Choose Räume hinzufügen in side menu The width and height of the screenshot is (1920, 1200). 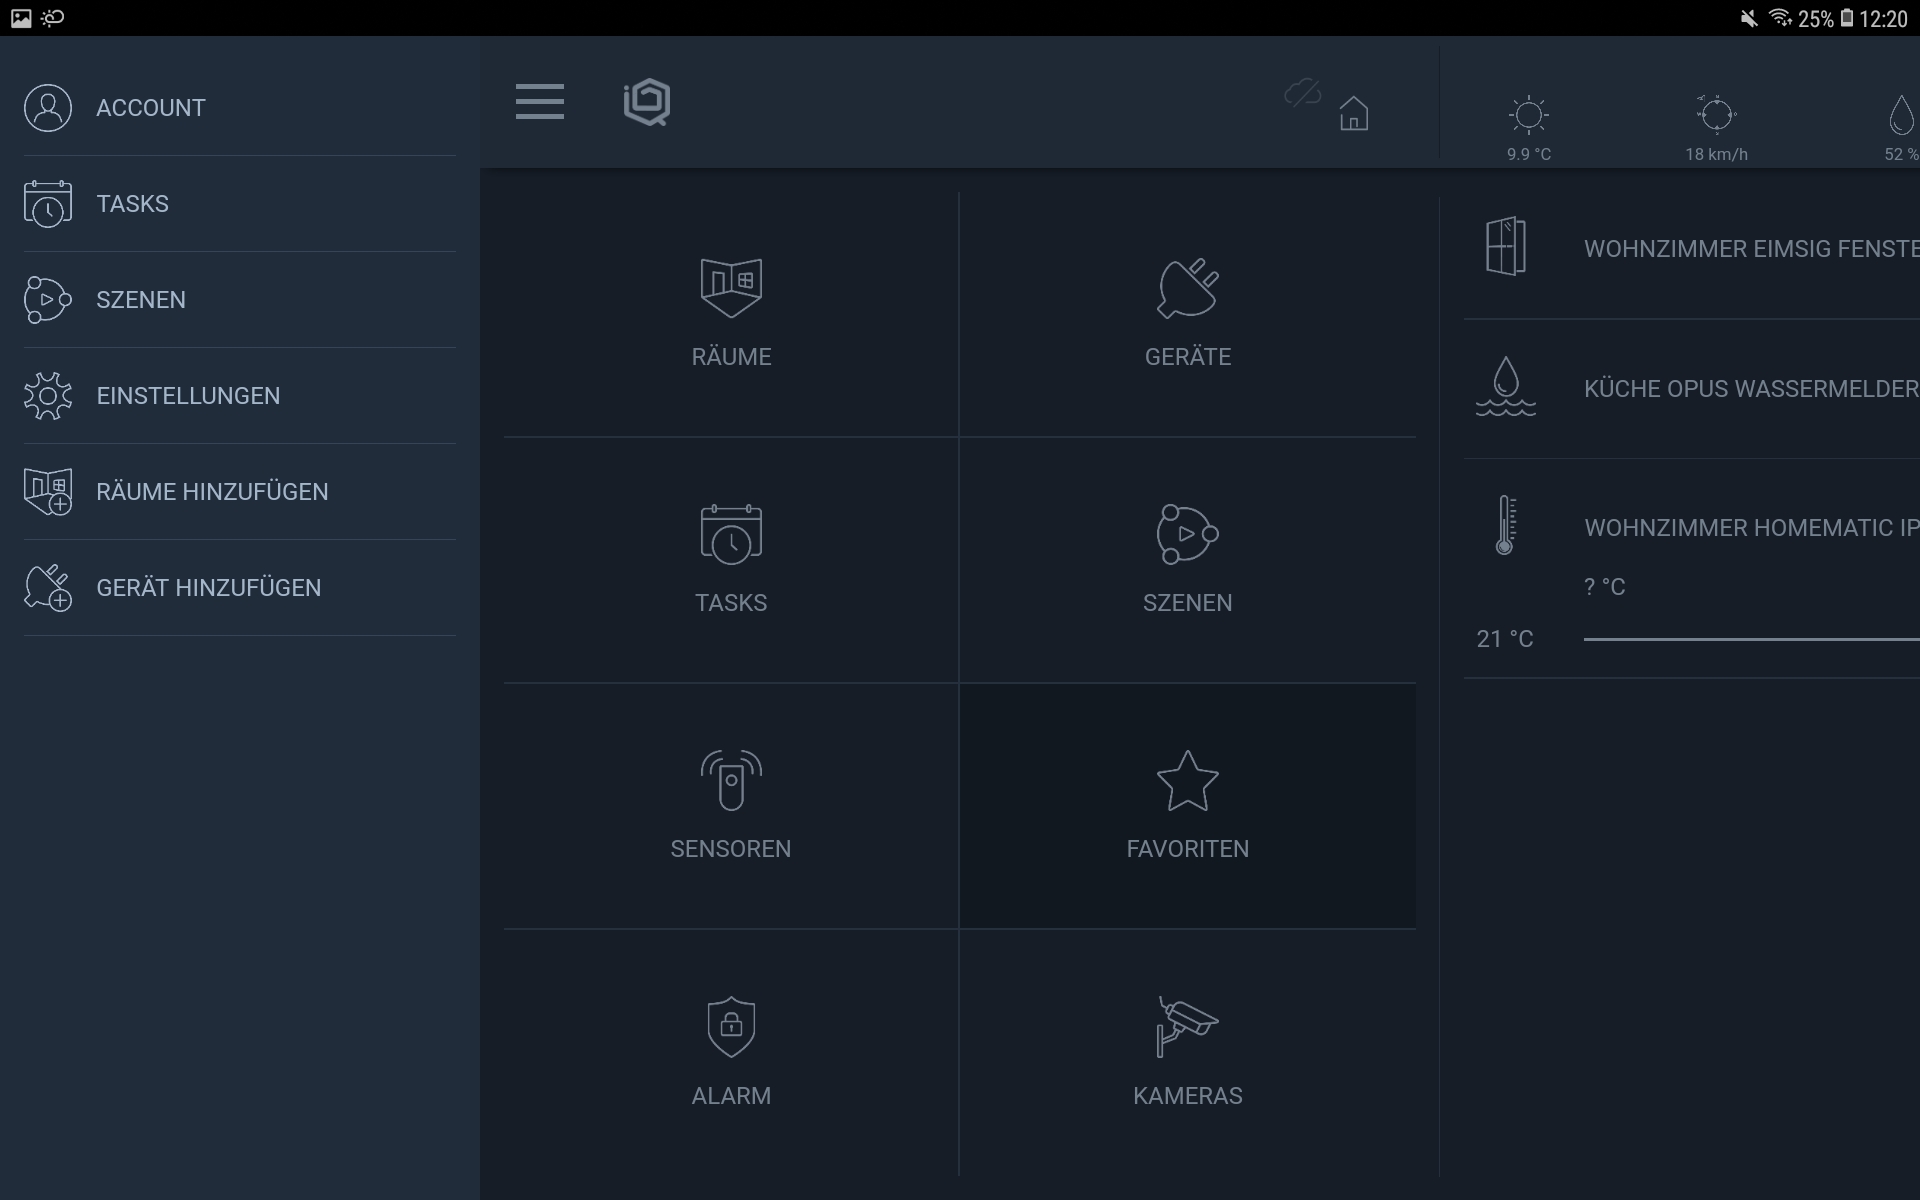tap(211, 492)
